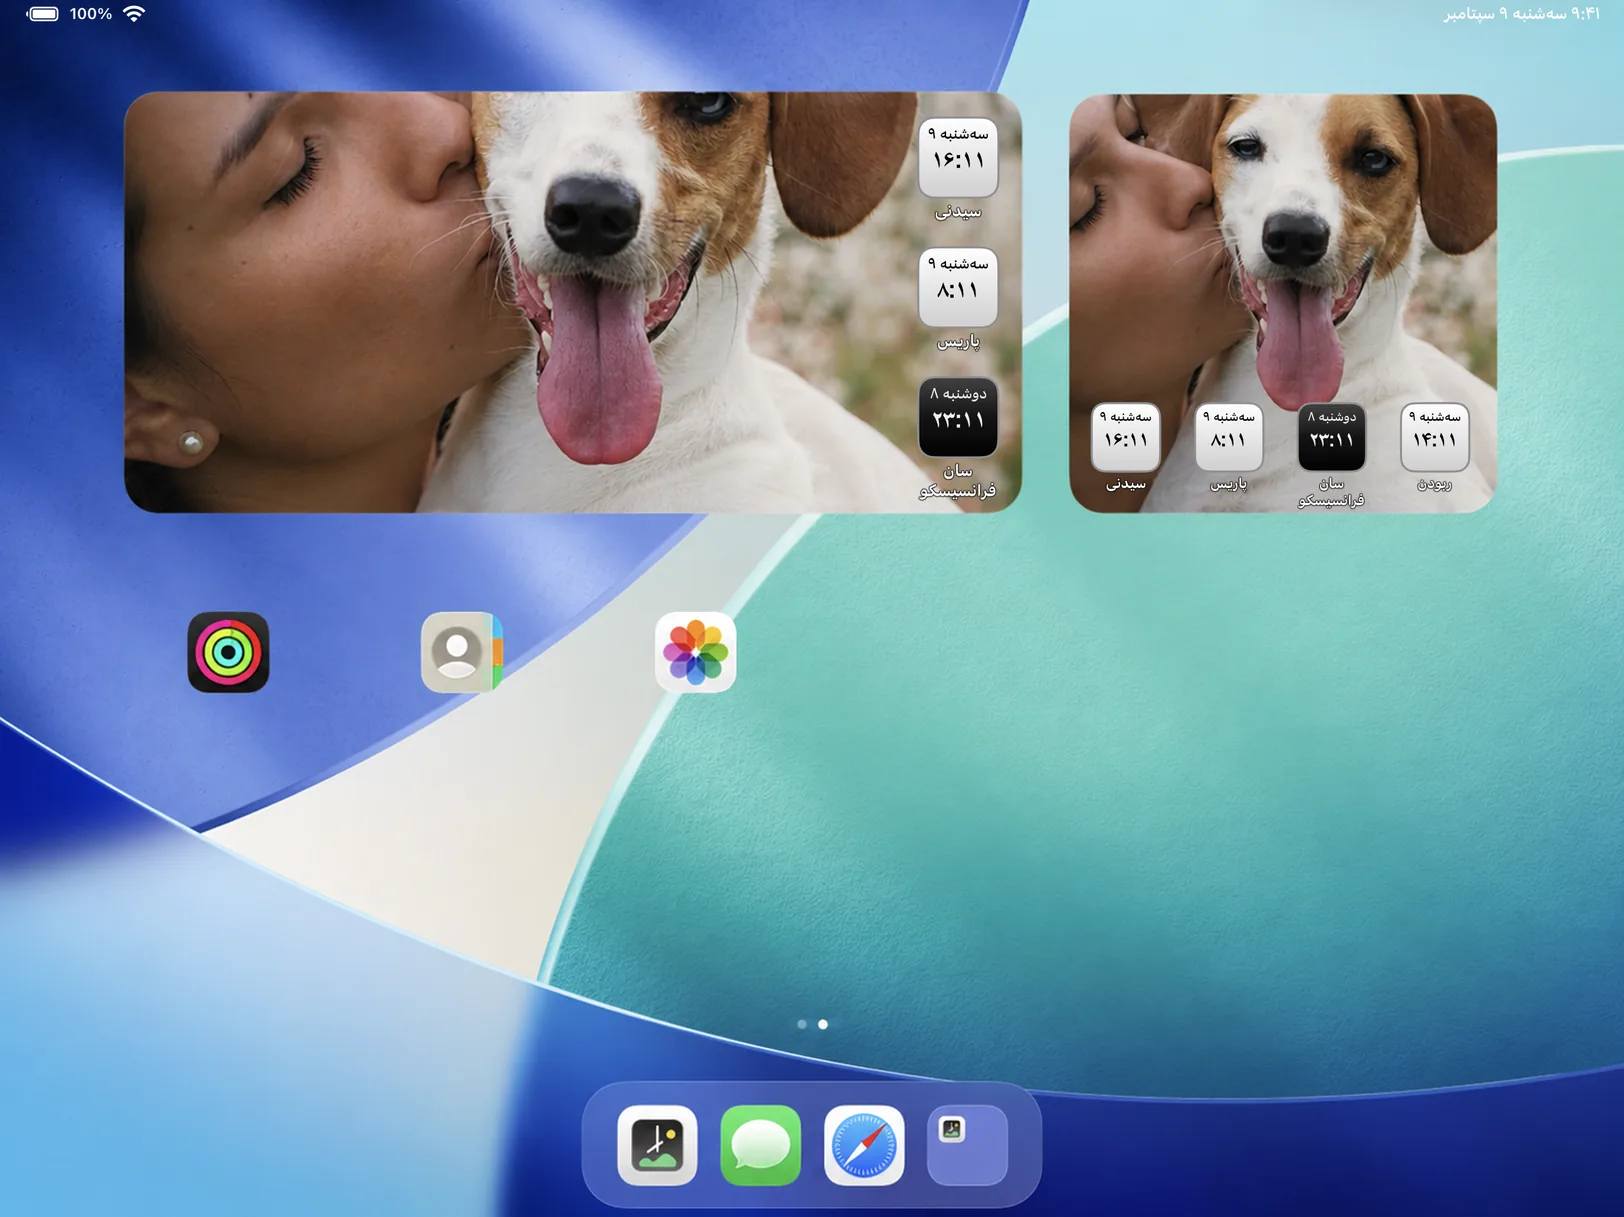Tap black ۲۳:۱۱ clock tile in small widget
The width and height of the screenshot is (1624, 1217).
pos(1332,437)
